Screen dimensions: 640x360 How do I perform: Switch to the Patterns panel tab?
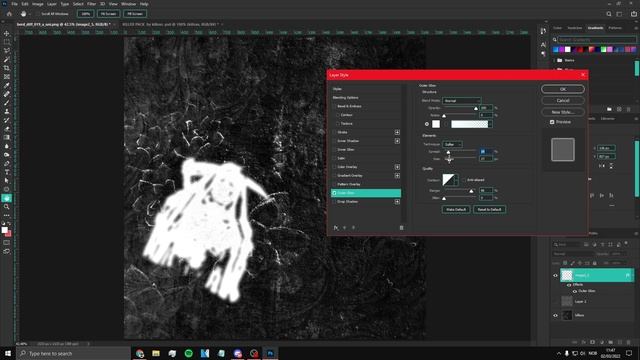pyautogui.click(x=615, y=28)
